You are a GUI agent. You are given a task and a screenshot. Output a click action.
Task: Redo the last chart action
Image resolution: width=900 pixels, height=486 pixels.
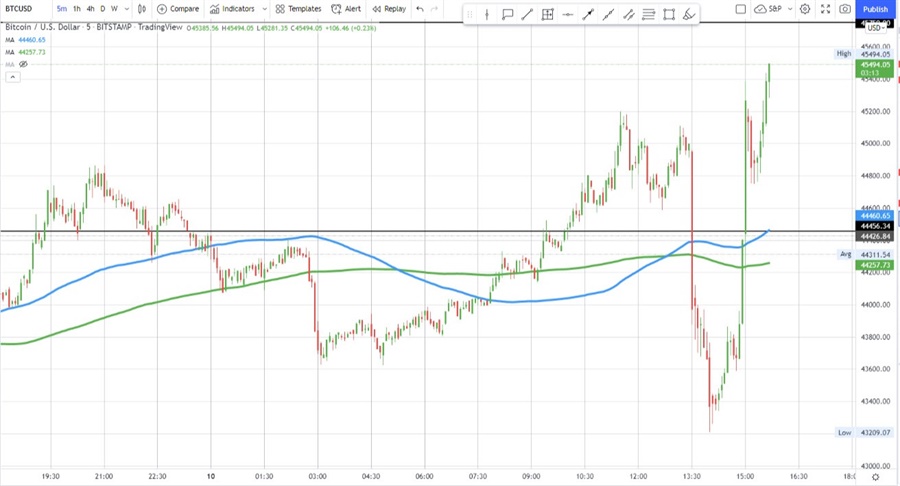(x=435, y=9)
